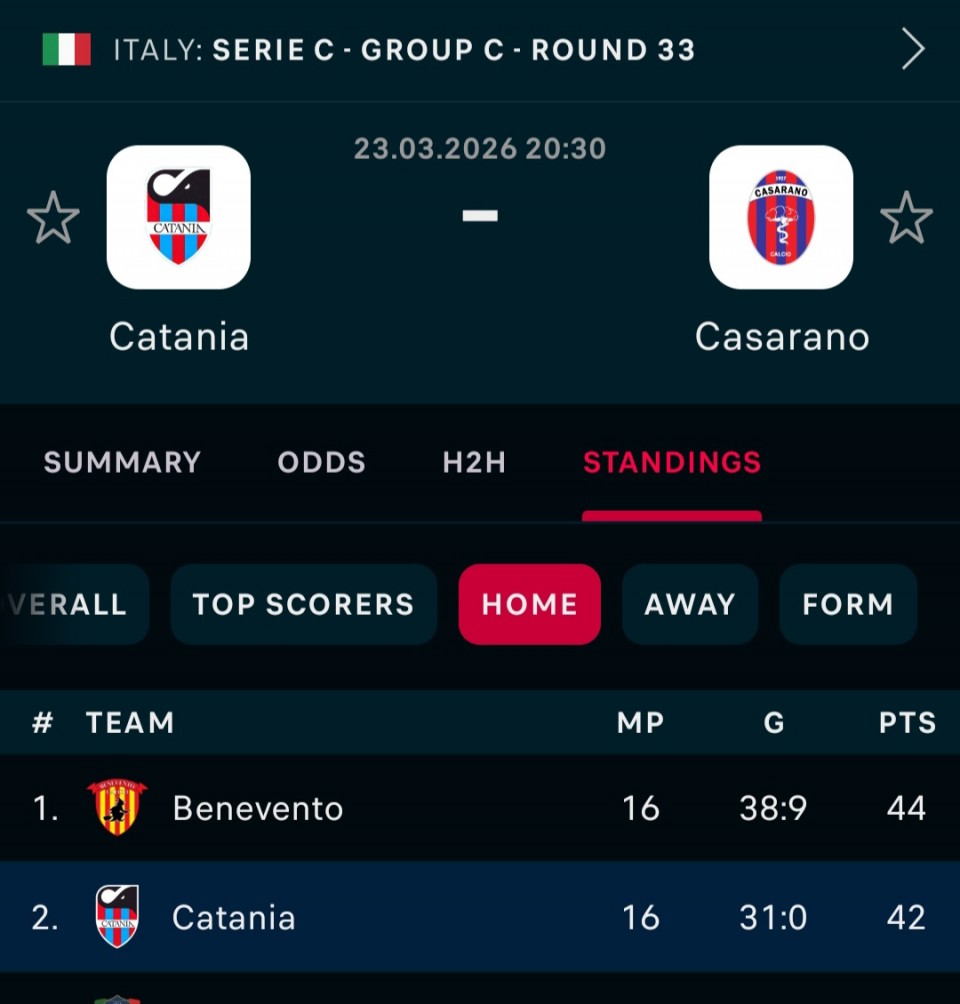
Task: Switch to the Odds tab
Action: (321, 462)
